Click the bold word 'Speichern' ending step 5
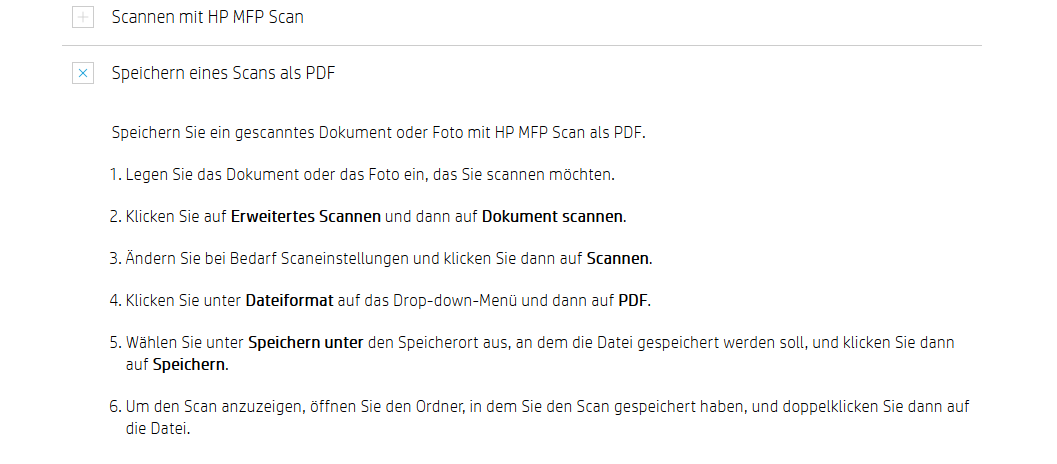This screenshot has height=464, width=1057. (189, 364)
